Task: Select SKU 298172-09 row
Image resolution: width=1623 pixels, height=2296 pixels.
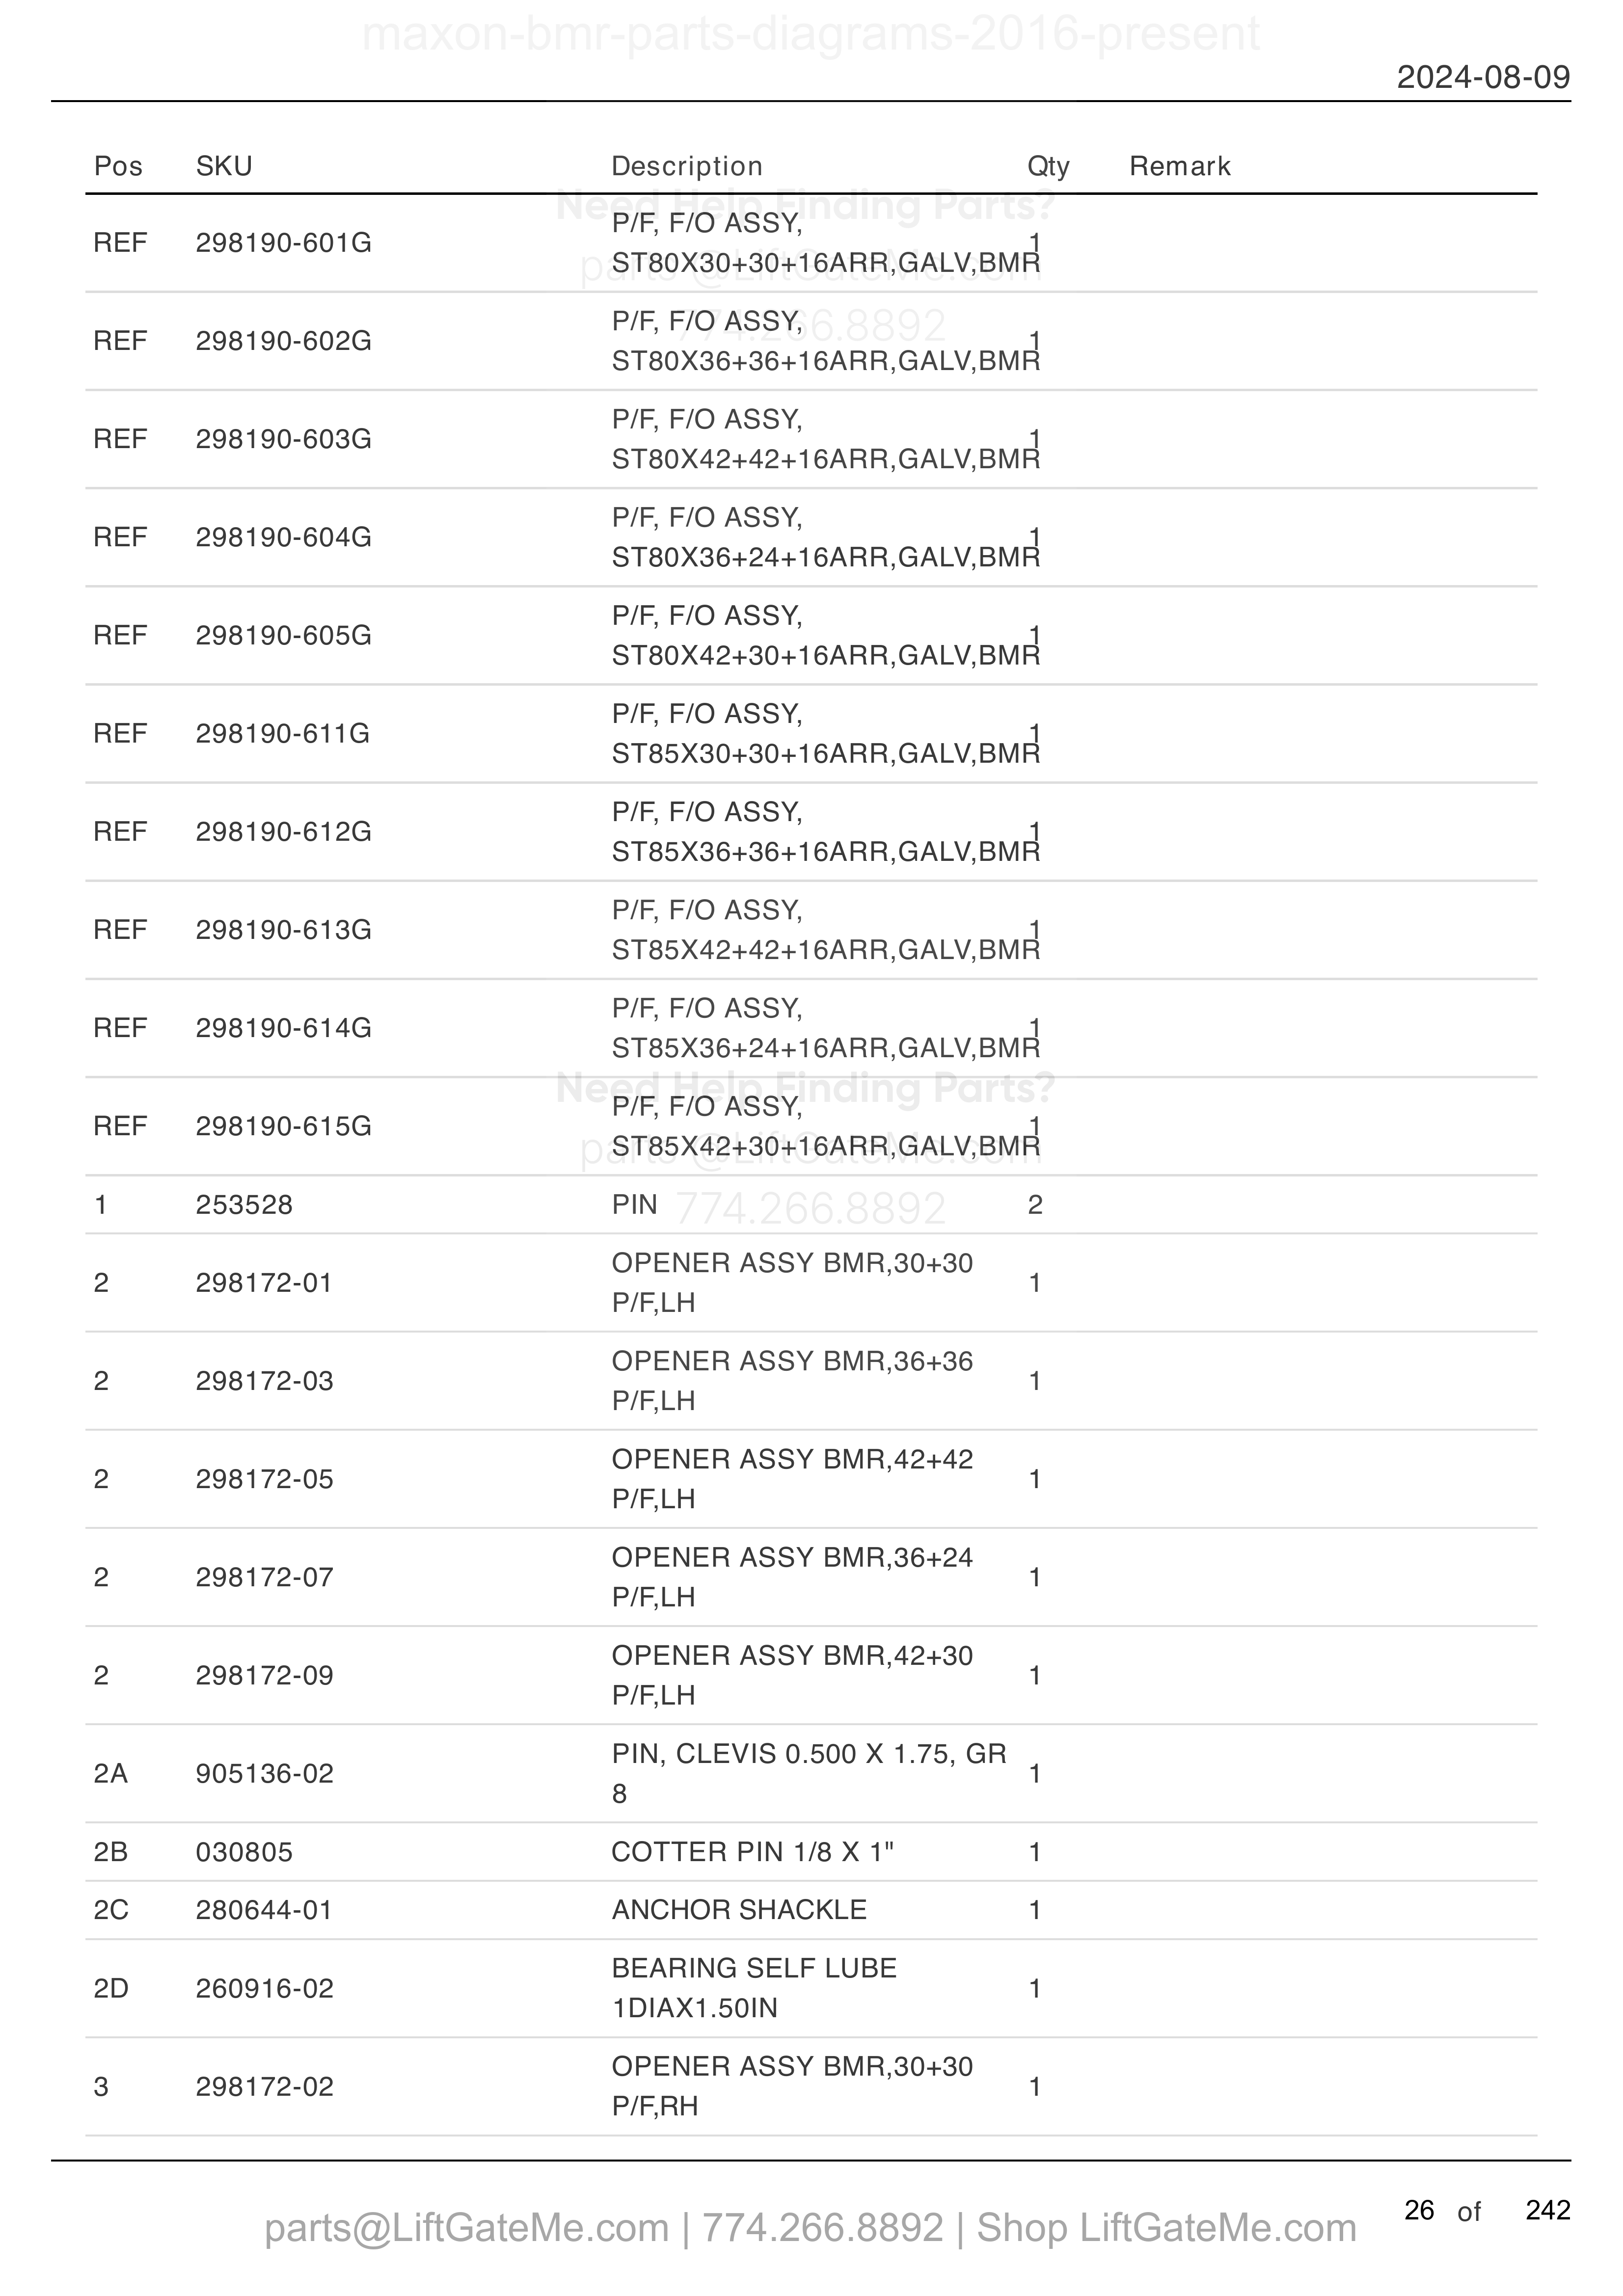Action: click(x=811, y=1675)
